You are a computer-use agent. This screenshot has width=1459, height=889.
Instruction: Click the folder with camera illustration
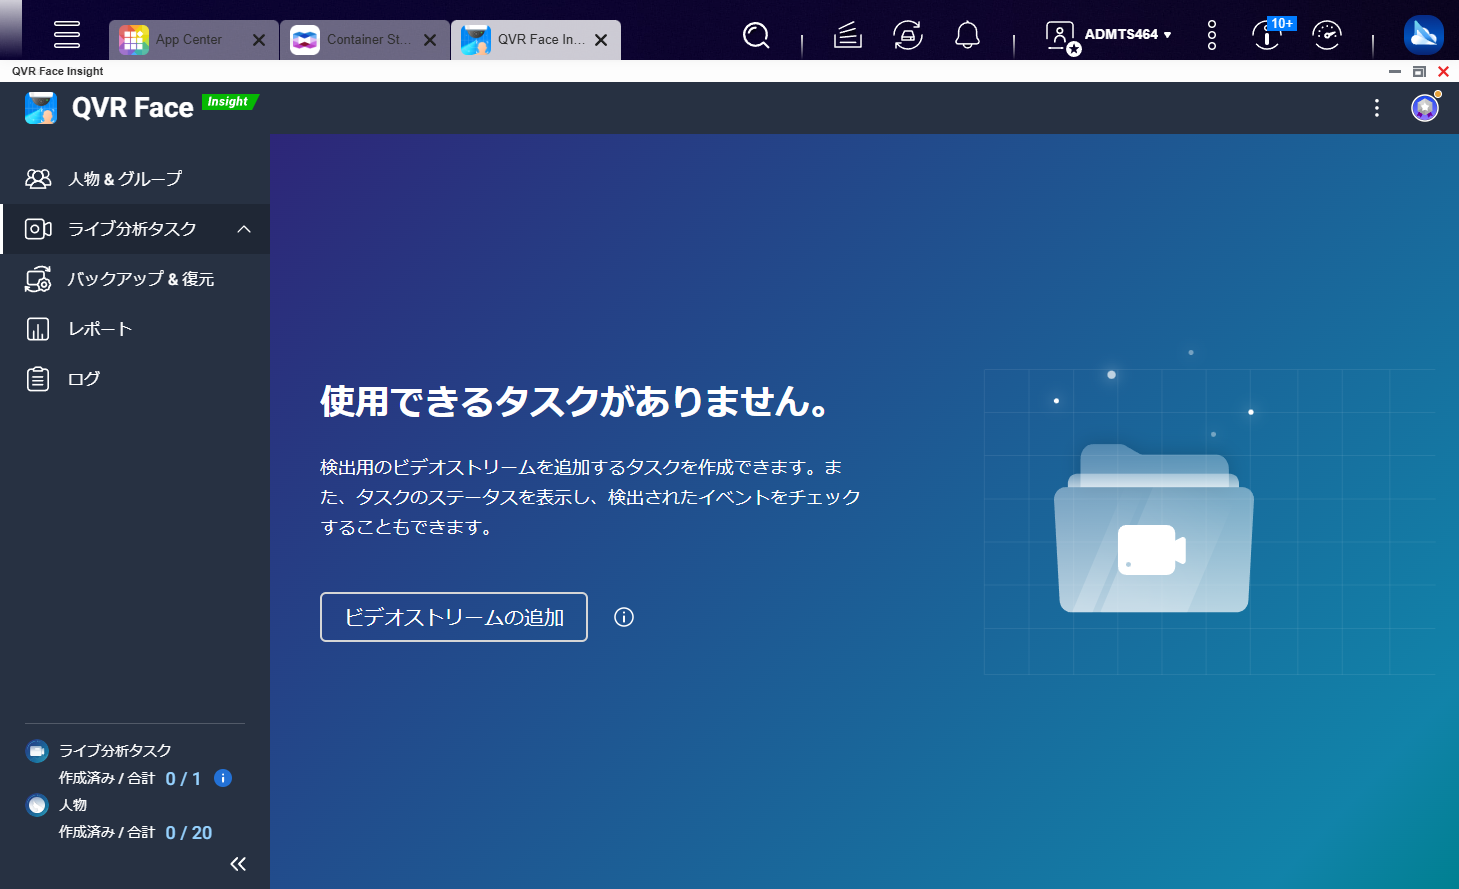click(x=1154, y=529)
